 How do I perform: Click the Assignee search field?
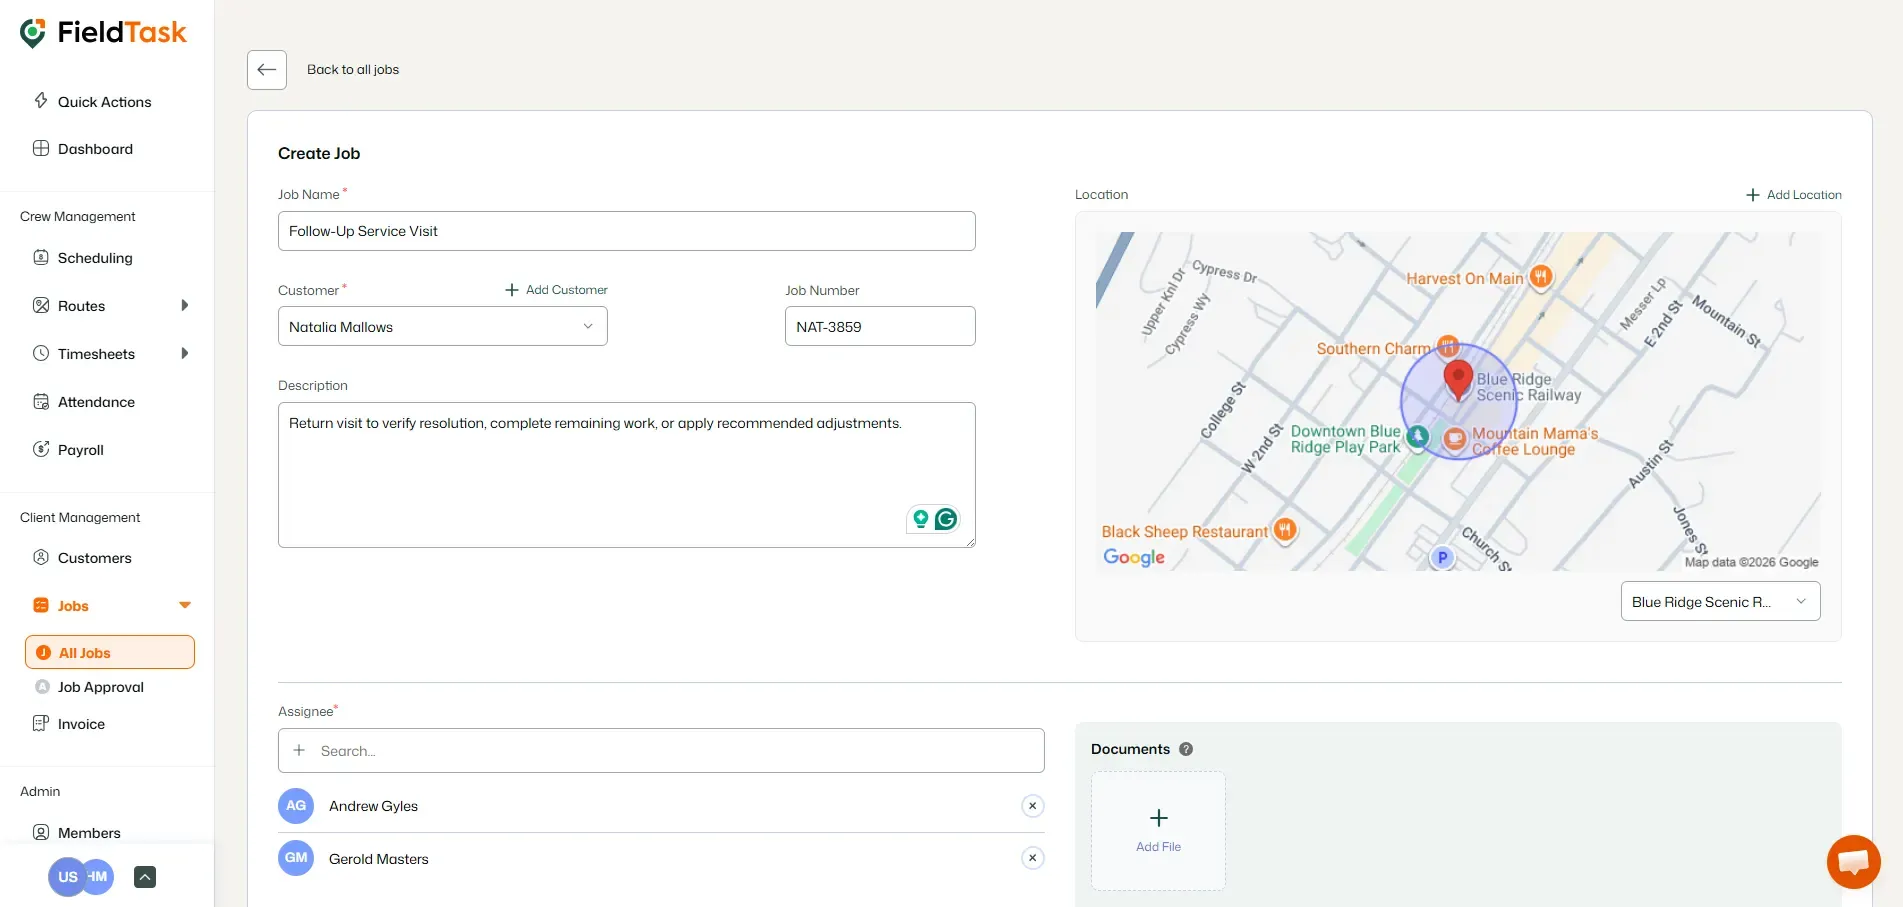661,750
